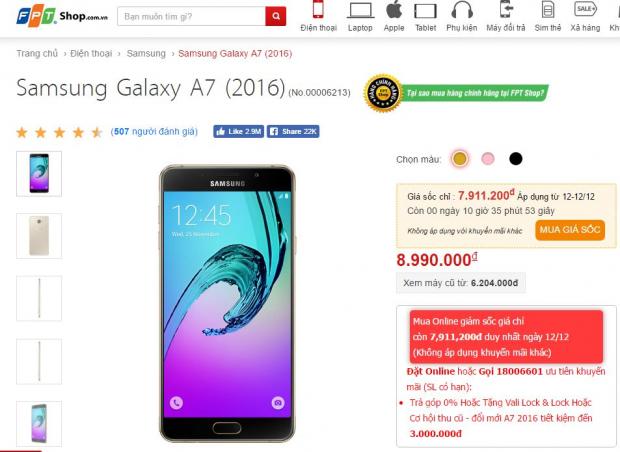Viewport: 620px width, 452px height.
Task: Open the Laptop category icon
Action: click(x=360, y=10)
